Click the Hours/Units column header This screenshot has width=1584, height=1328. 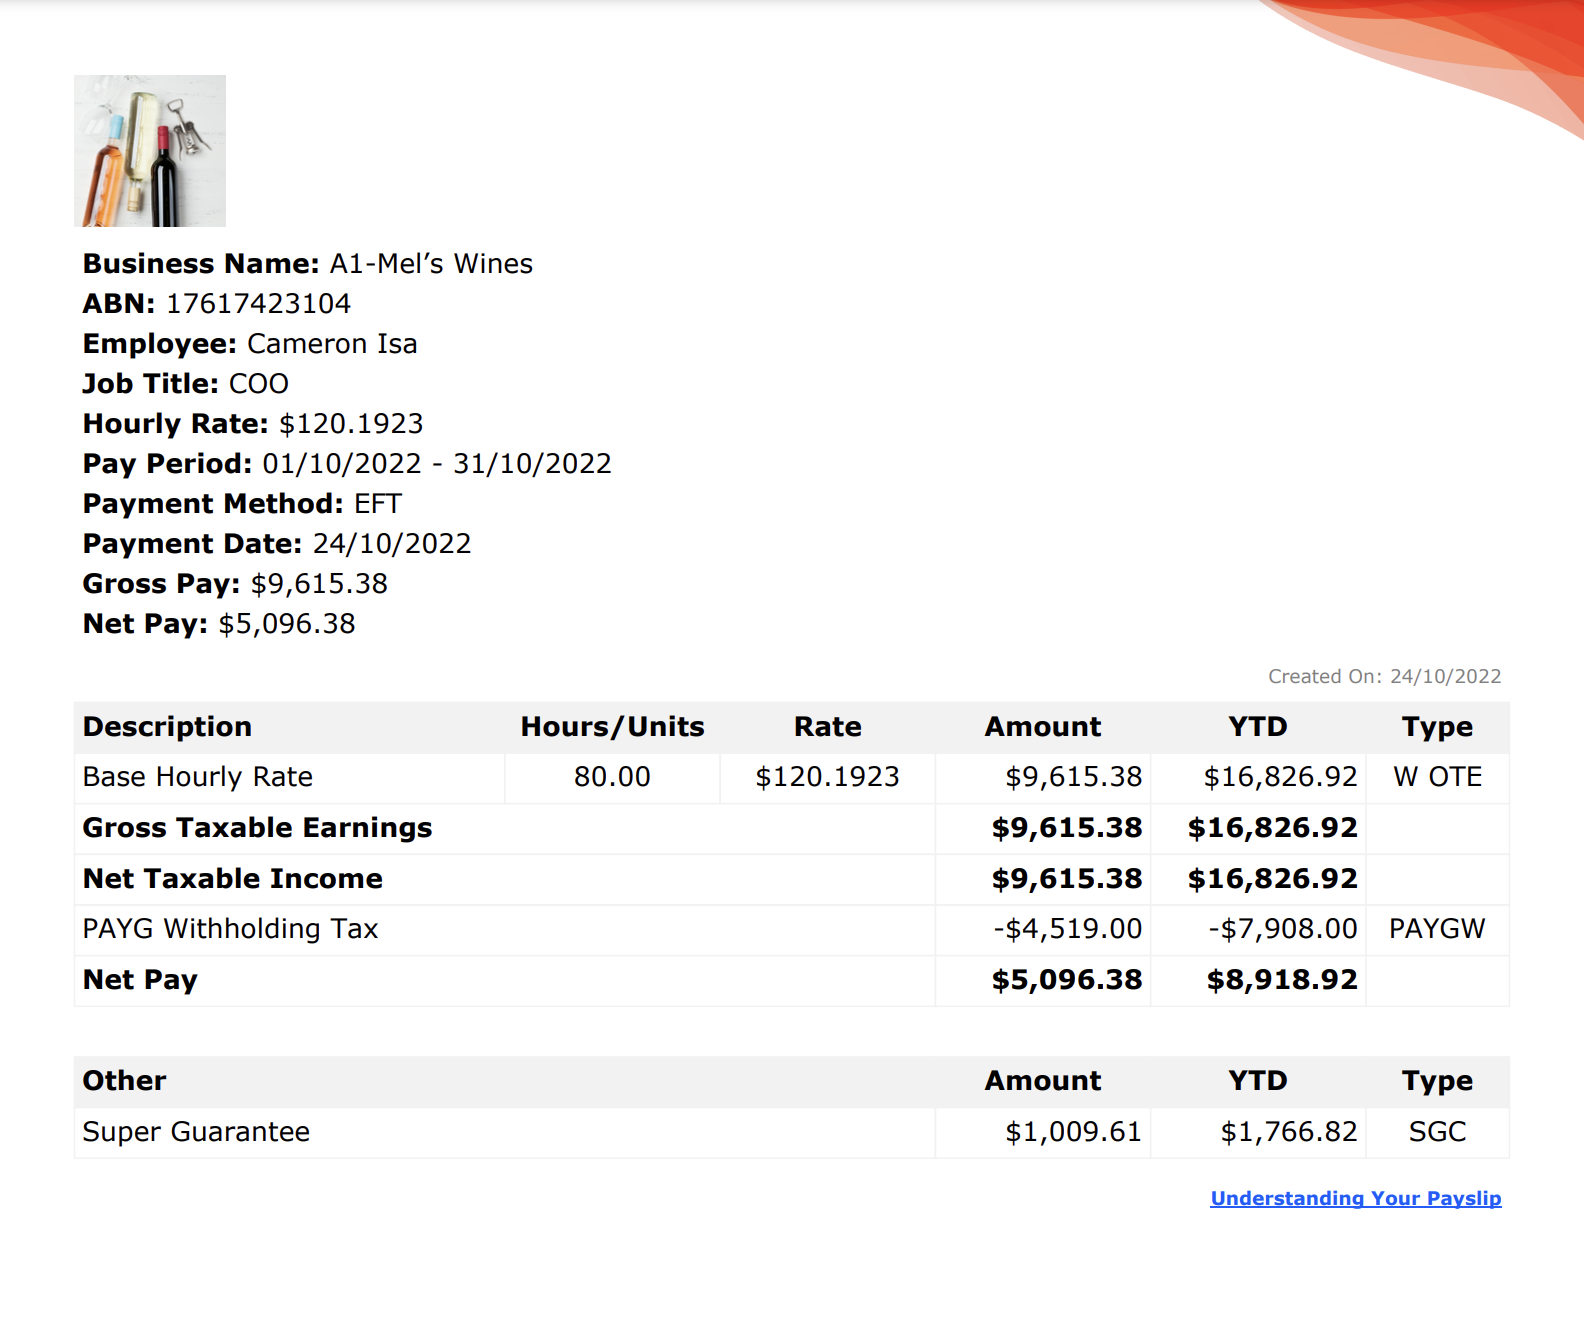click(612, 727)
